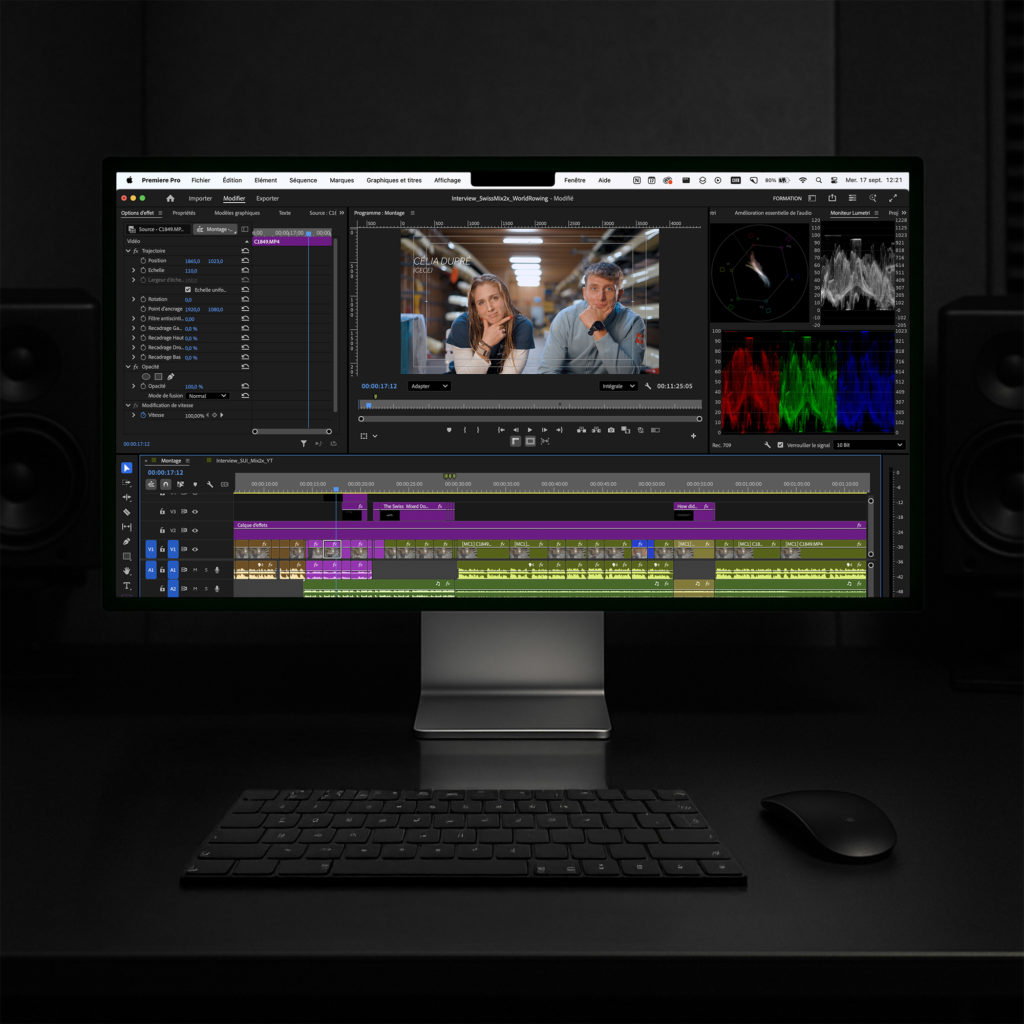Click the Home icon in the header bar
The height and width of the screenshot is (1024, 1024).
pyautogui.click(x=170, y=198)
